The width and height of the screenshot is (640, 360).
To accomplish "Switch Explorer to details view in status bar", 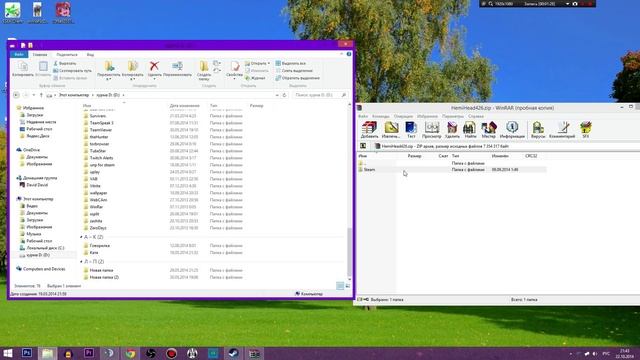I will [340, 286].
